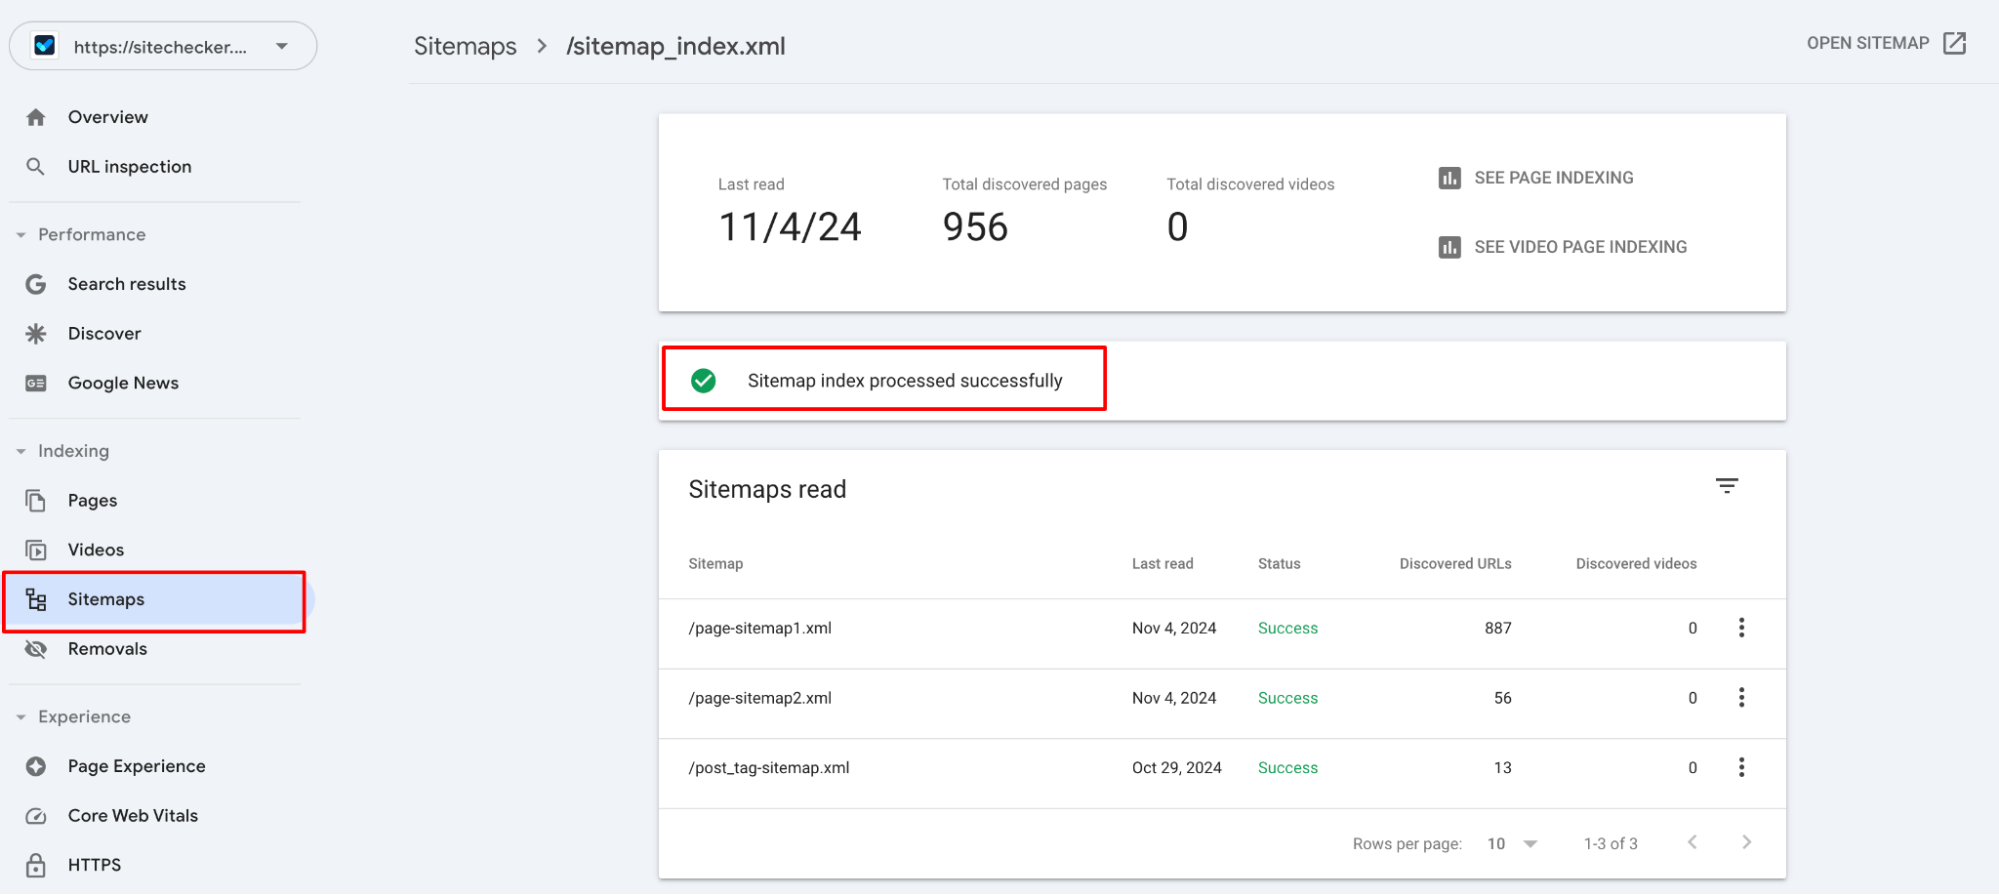Click the Overview home icon
Viewport: 1999px width, 895px height.
[x=36, y=117]
